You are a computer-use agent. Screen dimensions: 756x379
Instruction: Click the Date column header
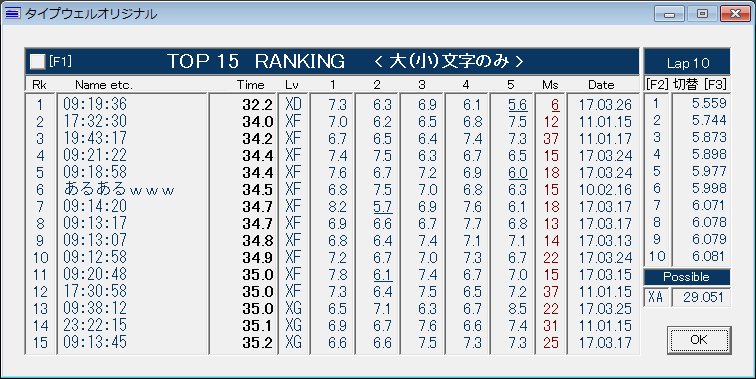(601, 85)
